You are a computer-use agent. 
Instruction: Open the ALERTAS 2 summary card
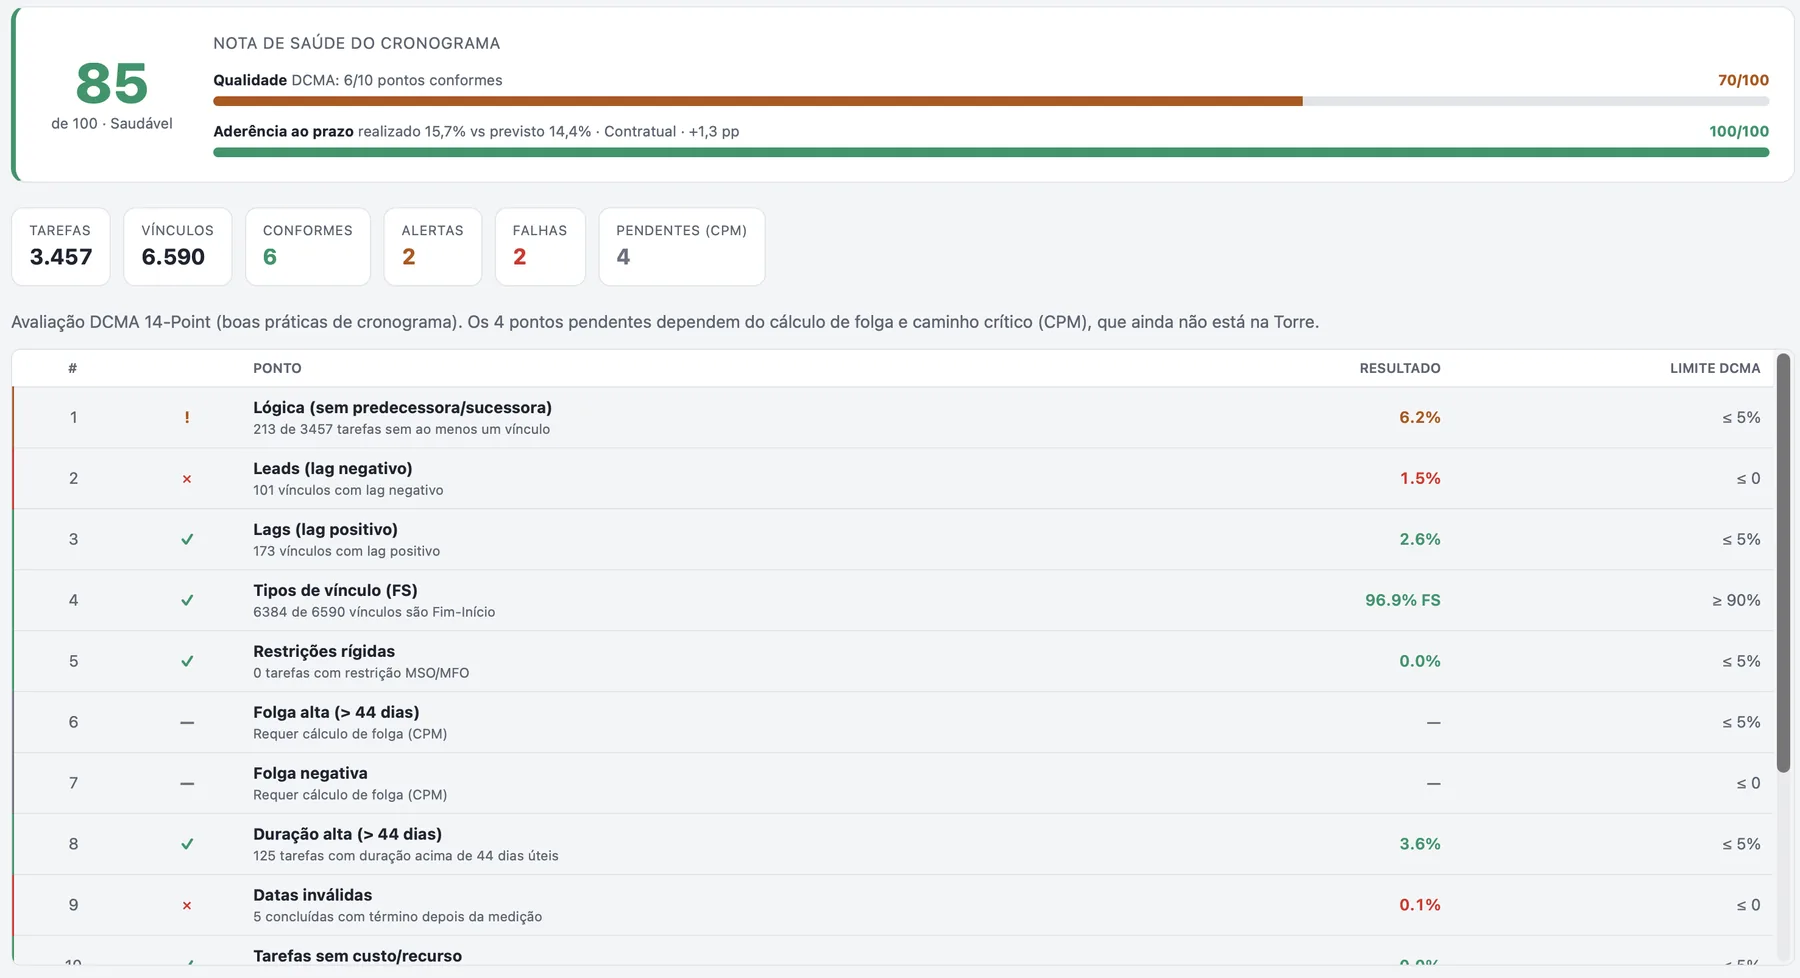point(433,246)
